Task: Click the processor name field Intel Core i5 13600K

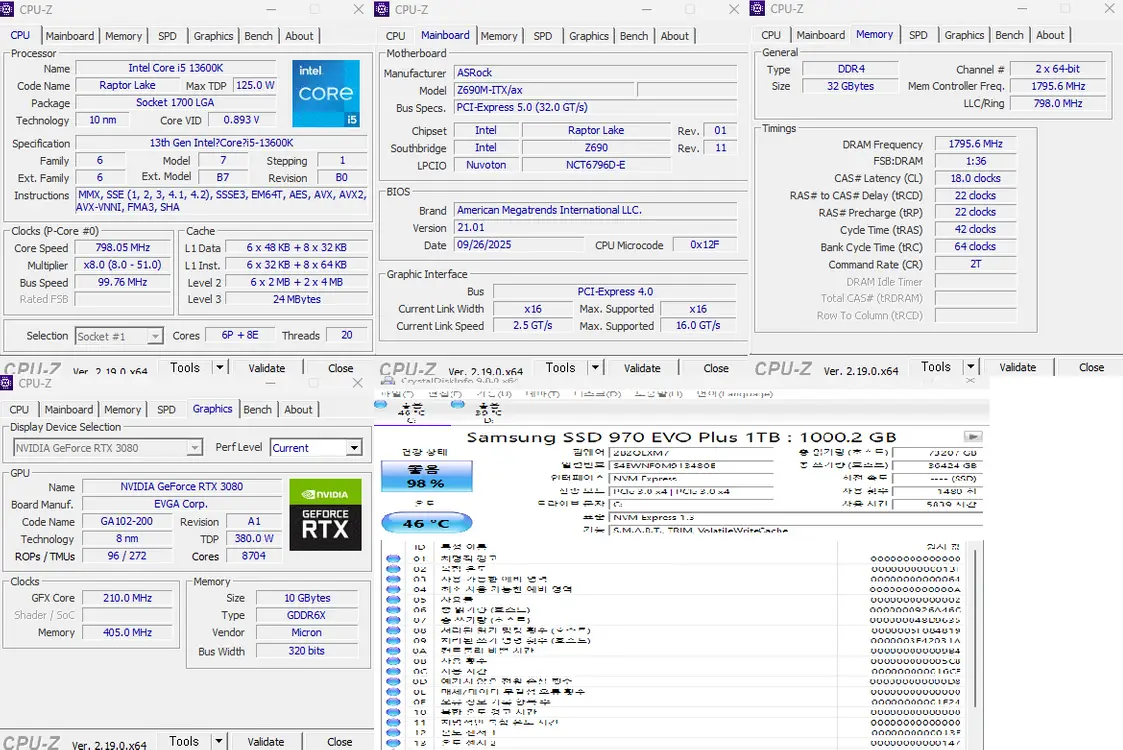Action: coord(176,68)
